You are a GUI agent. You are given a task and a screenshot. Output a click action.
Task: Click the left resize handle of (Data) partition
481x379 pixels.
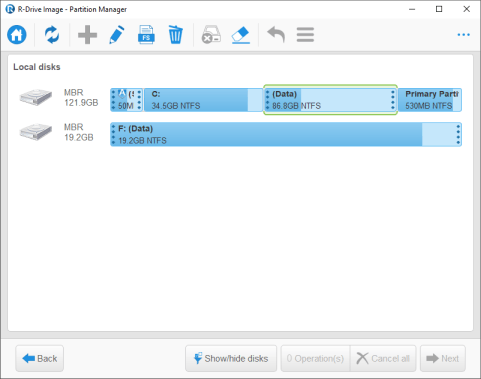[267, 100]
